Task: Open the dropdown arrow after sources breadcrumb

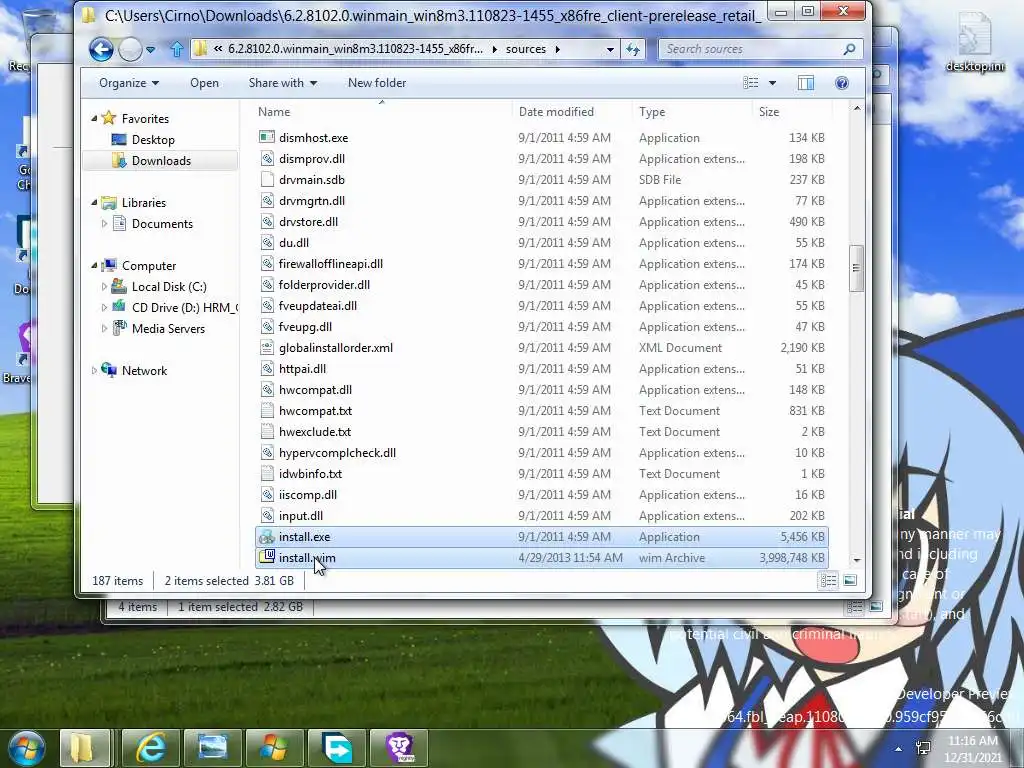Action: (558, 49)
